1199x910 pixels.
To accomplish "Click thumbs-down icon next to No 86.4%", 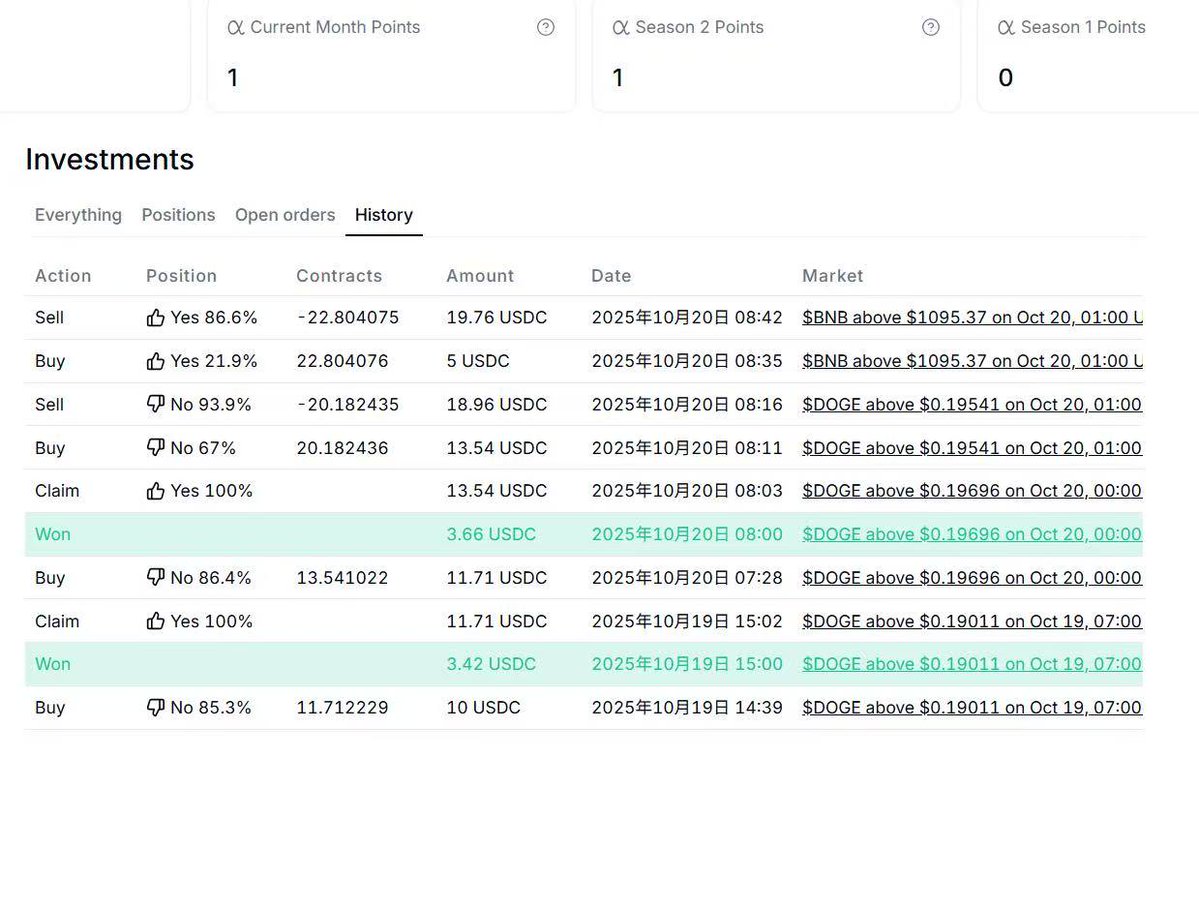I will (x=155, y=578).
